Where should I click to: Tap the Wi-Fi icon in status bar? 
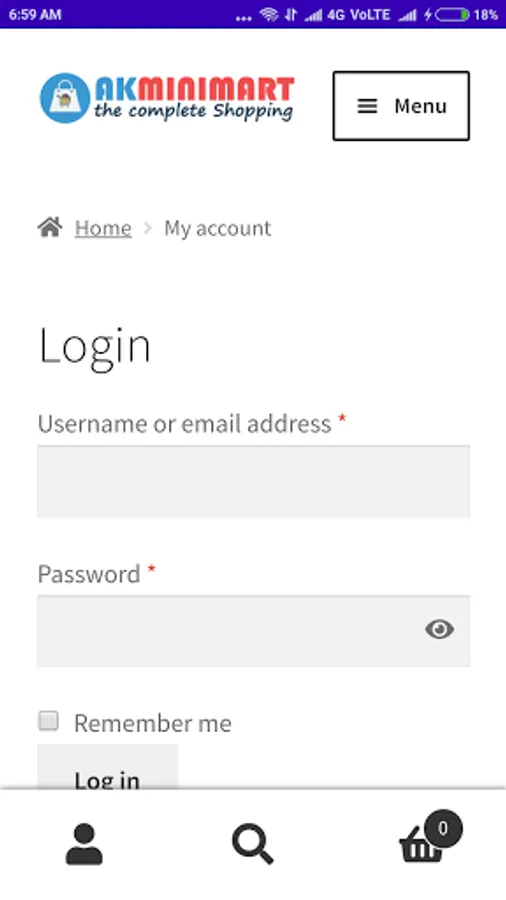269,14
